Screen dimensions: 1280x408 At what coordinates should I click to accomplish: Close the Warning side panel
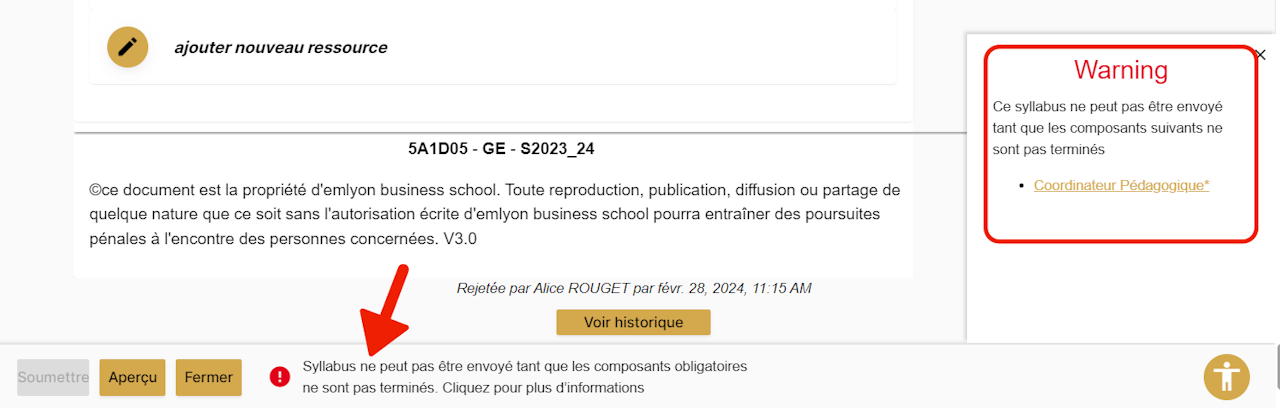pyautogui.click(x=1260, y=56)
